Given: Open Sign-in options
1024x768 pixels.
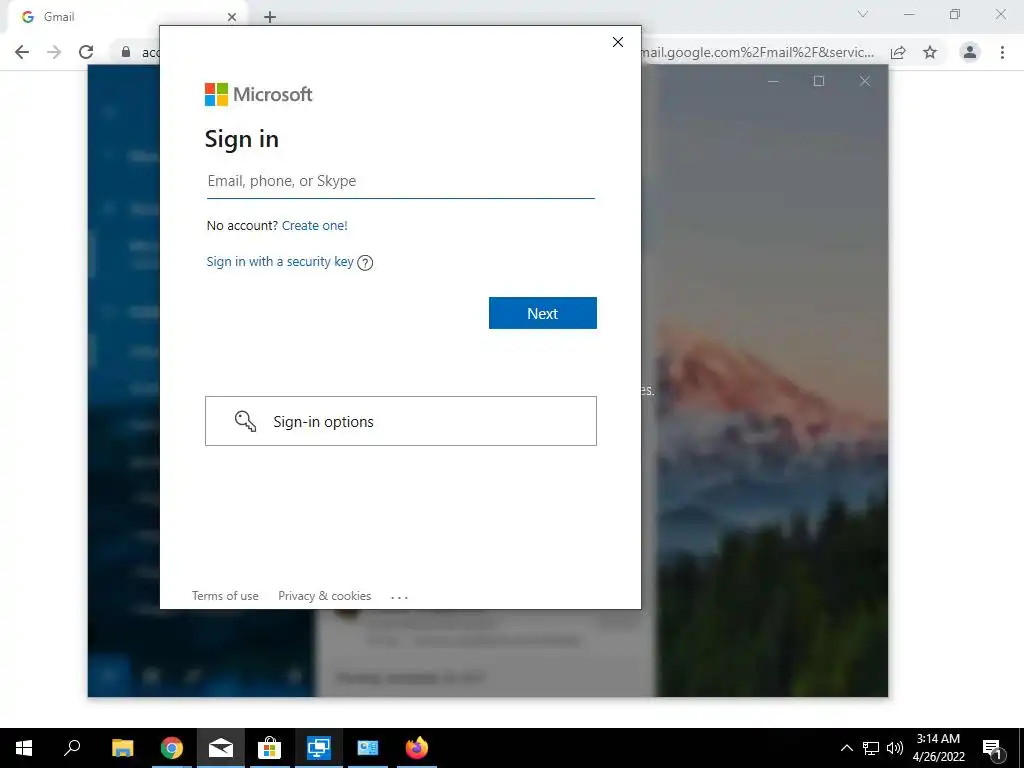Looking at the screenshot, I should (400, 421).
